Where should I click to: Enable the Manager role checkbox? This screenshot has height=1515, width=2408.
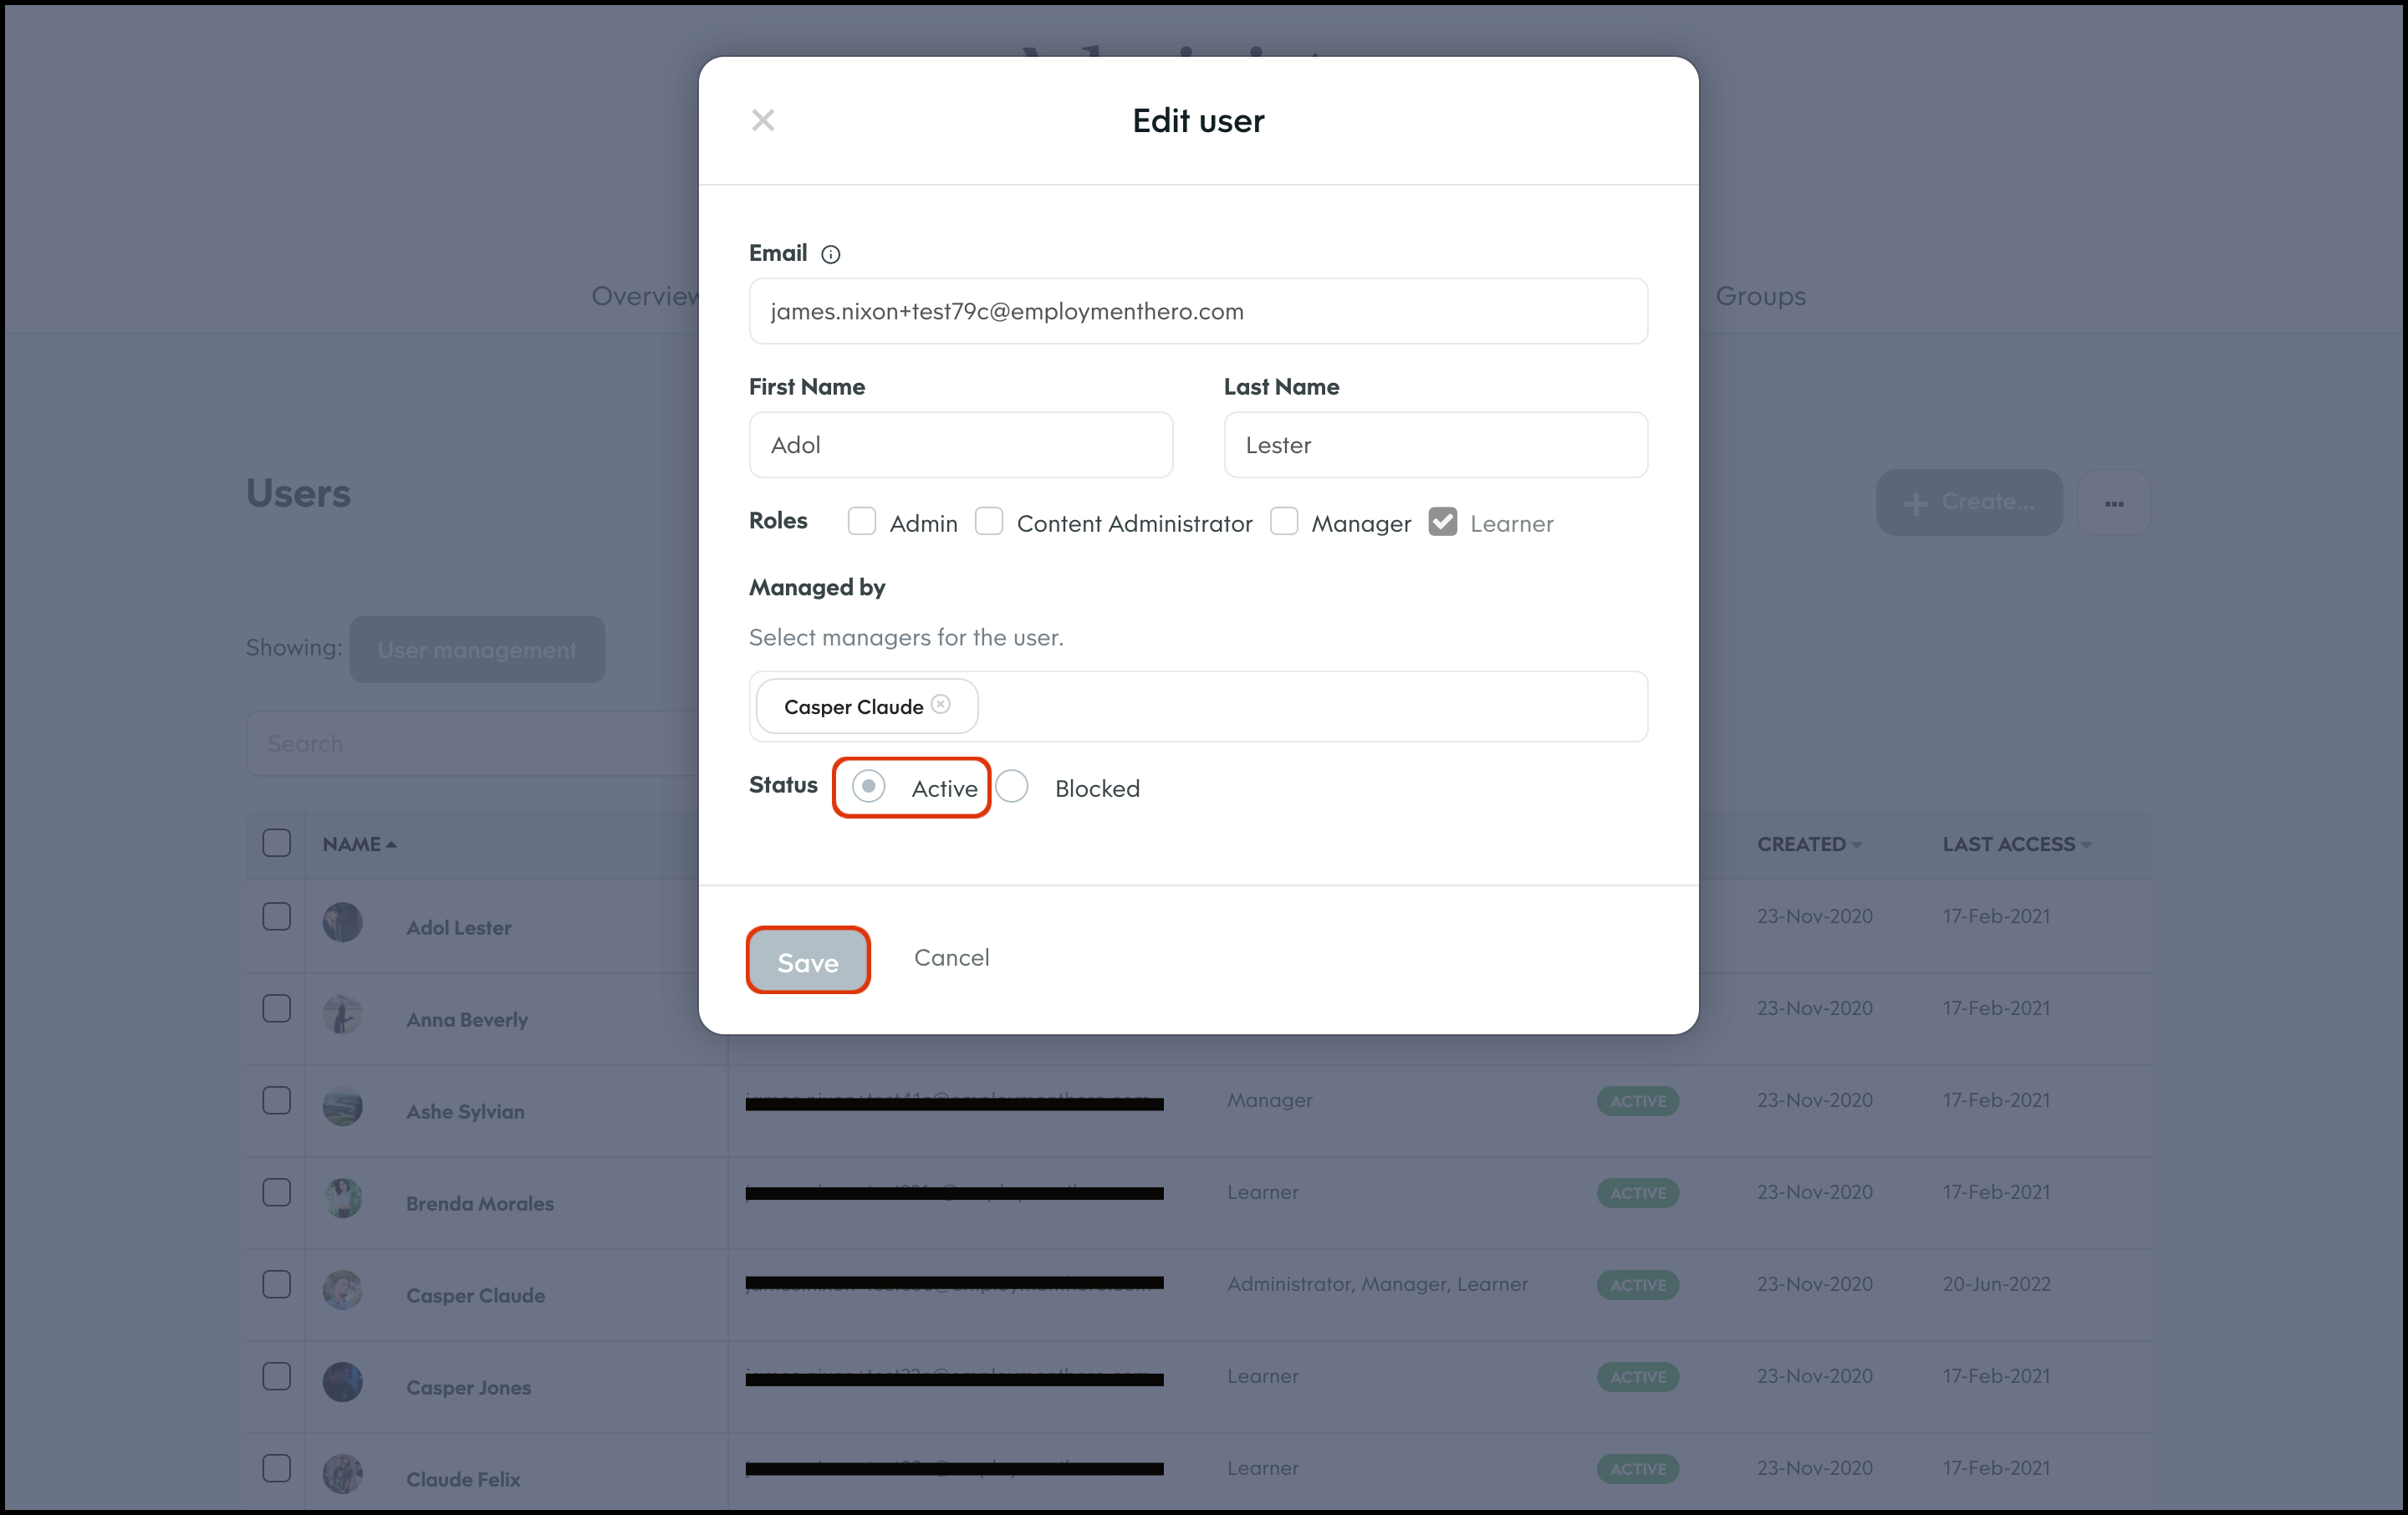[1283, 521]
